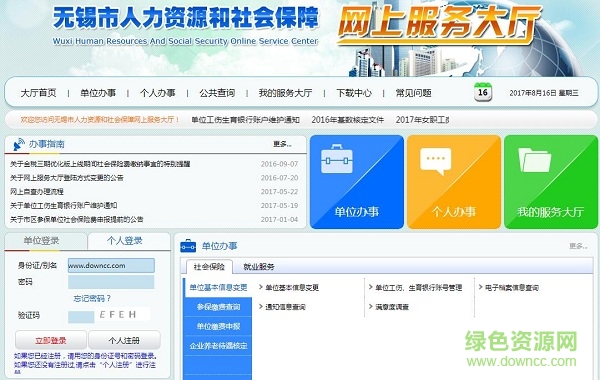The width and height of the screenshot is (600, 380).
Task: Go to 公共查询 in the navigation bar
Action: pyautogui.click(x=217, y=93)
